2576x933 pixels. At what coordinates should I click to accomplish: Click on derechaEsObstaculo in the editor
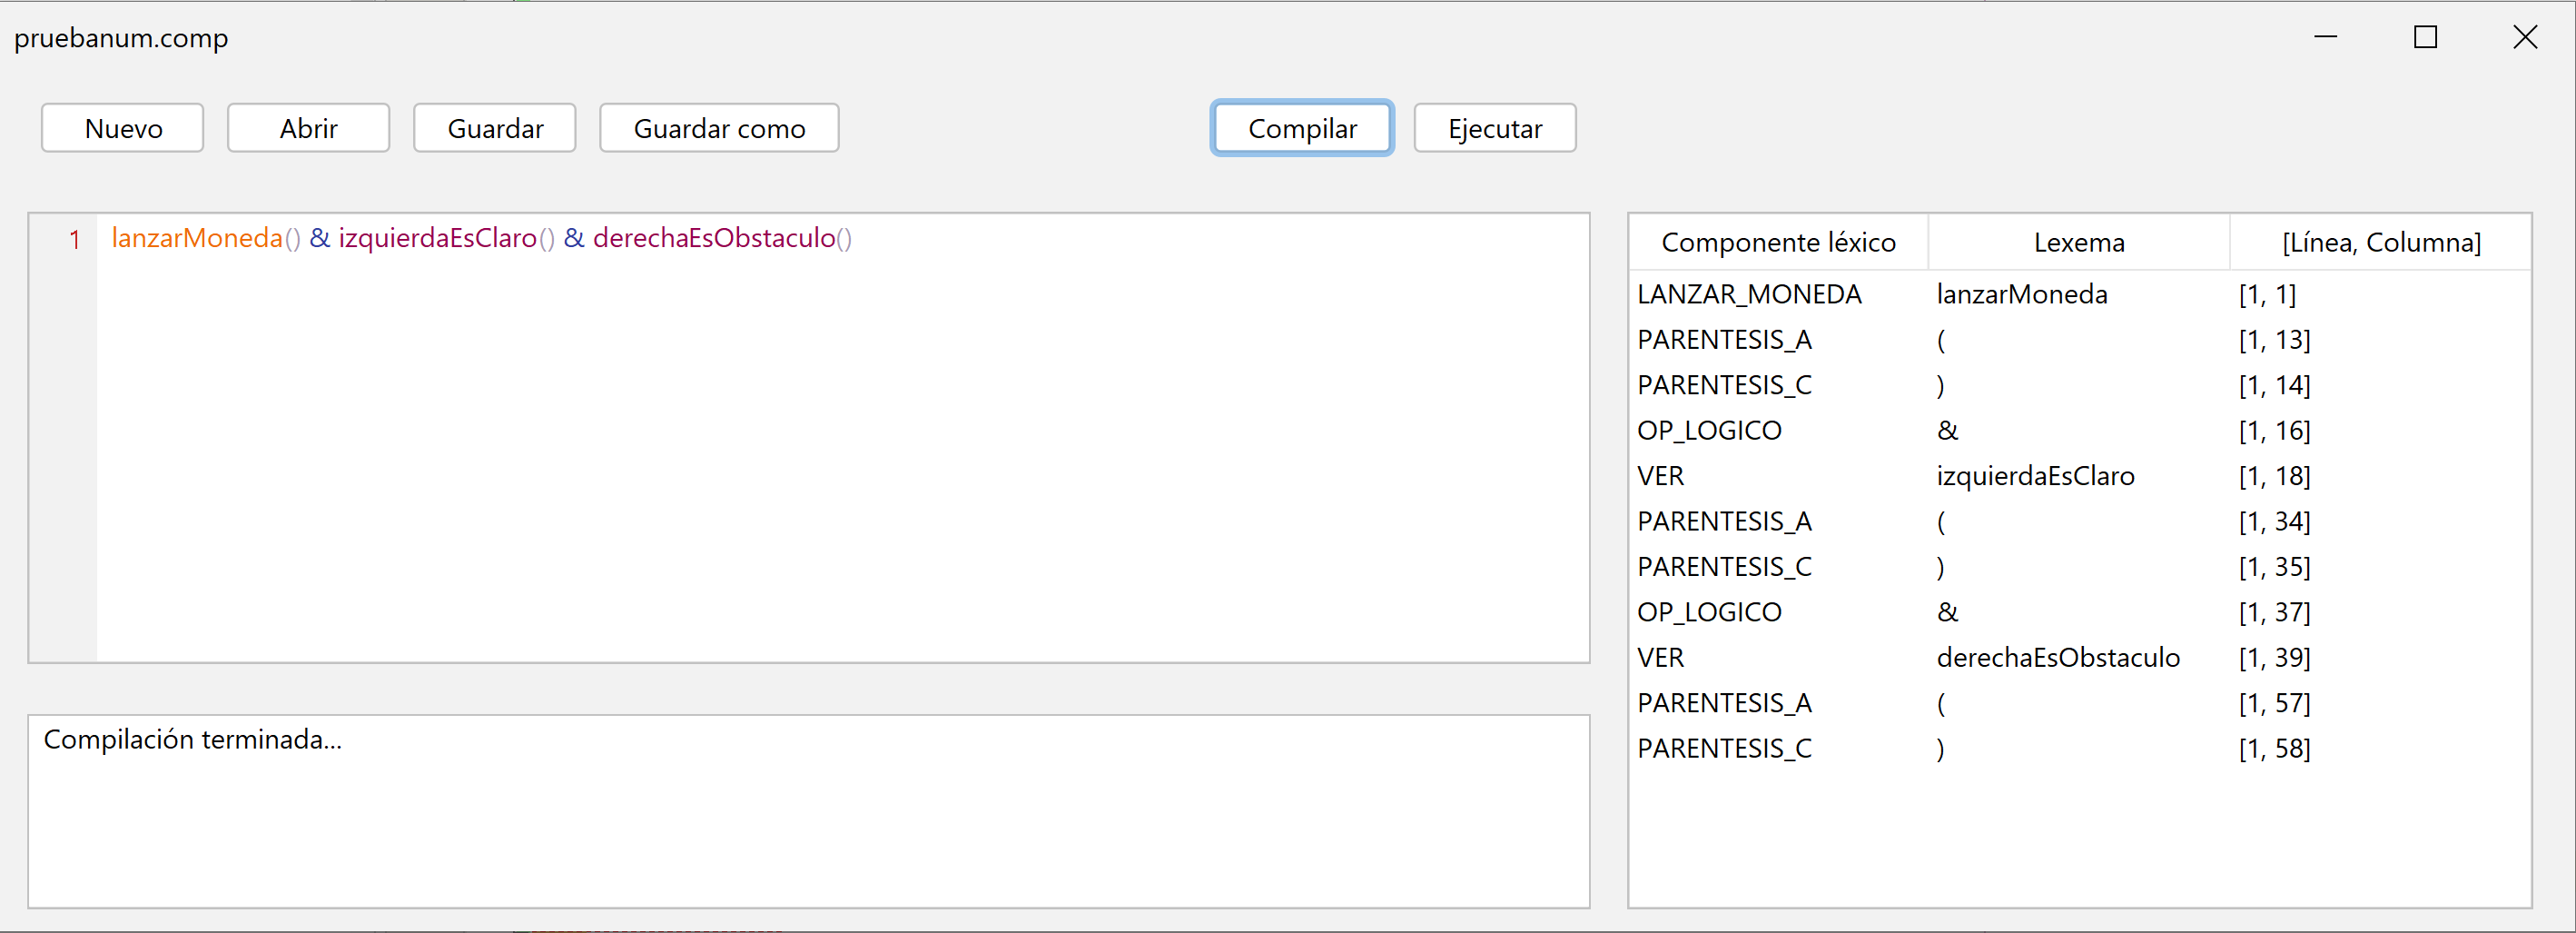coord(714,238)
